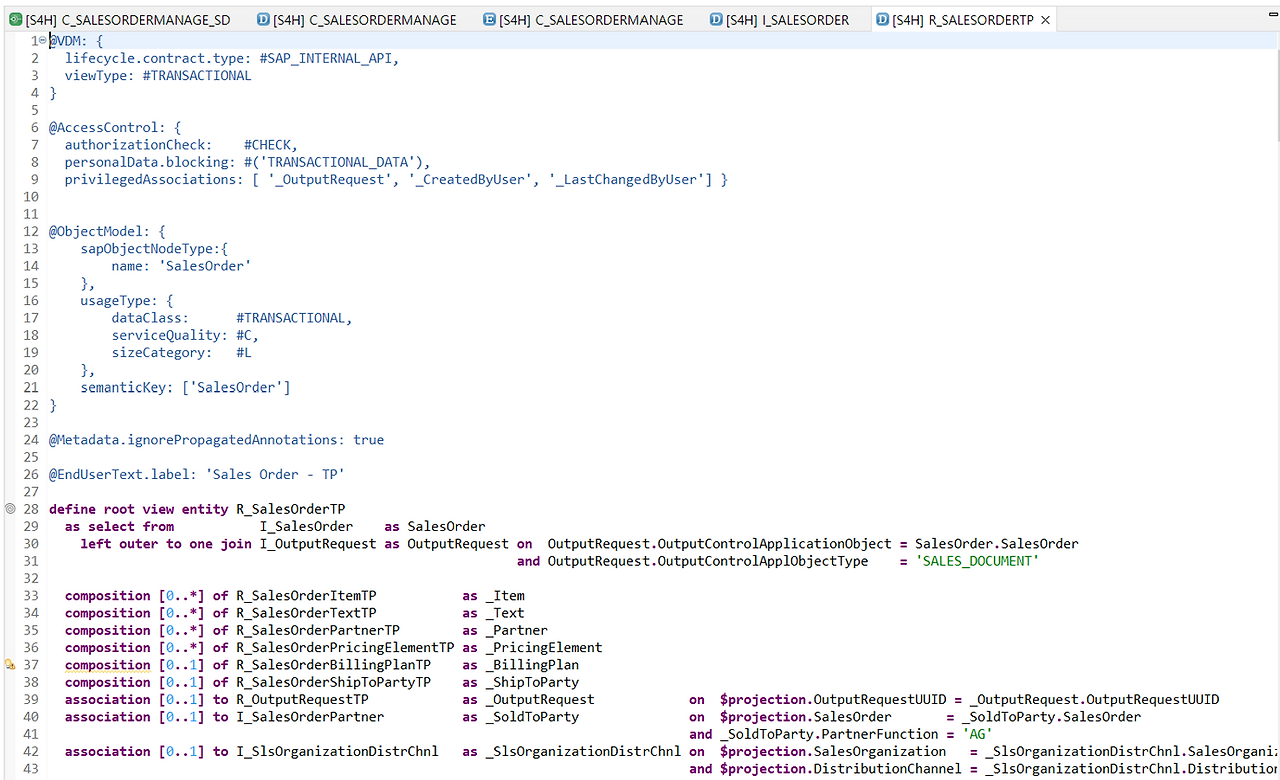Click #L after sizeCategory
1280x780 pixels.
pyautogui.click(x=244, y=353)
